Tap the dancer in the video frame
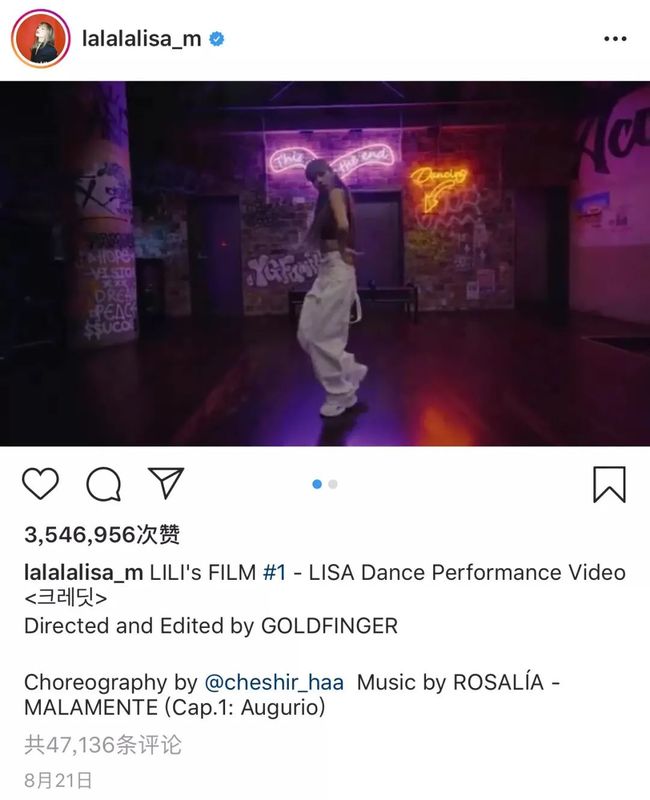 [x=332, y=288]
